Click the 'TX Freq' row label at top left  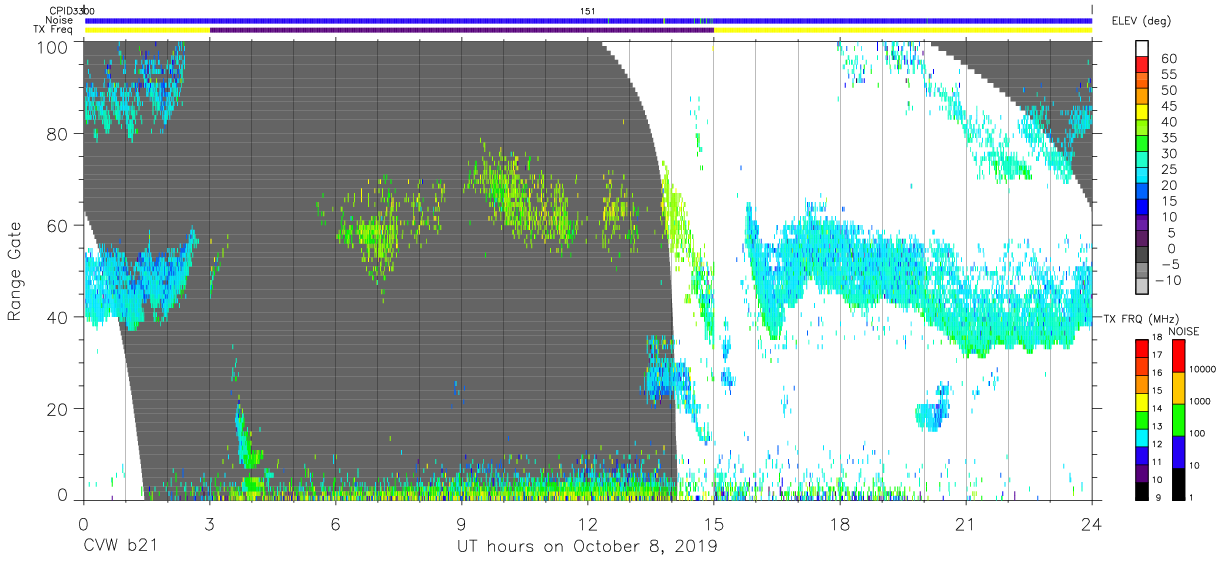(52, 30)
